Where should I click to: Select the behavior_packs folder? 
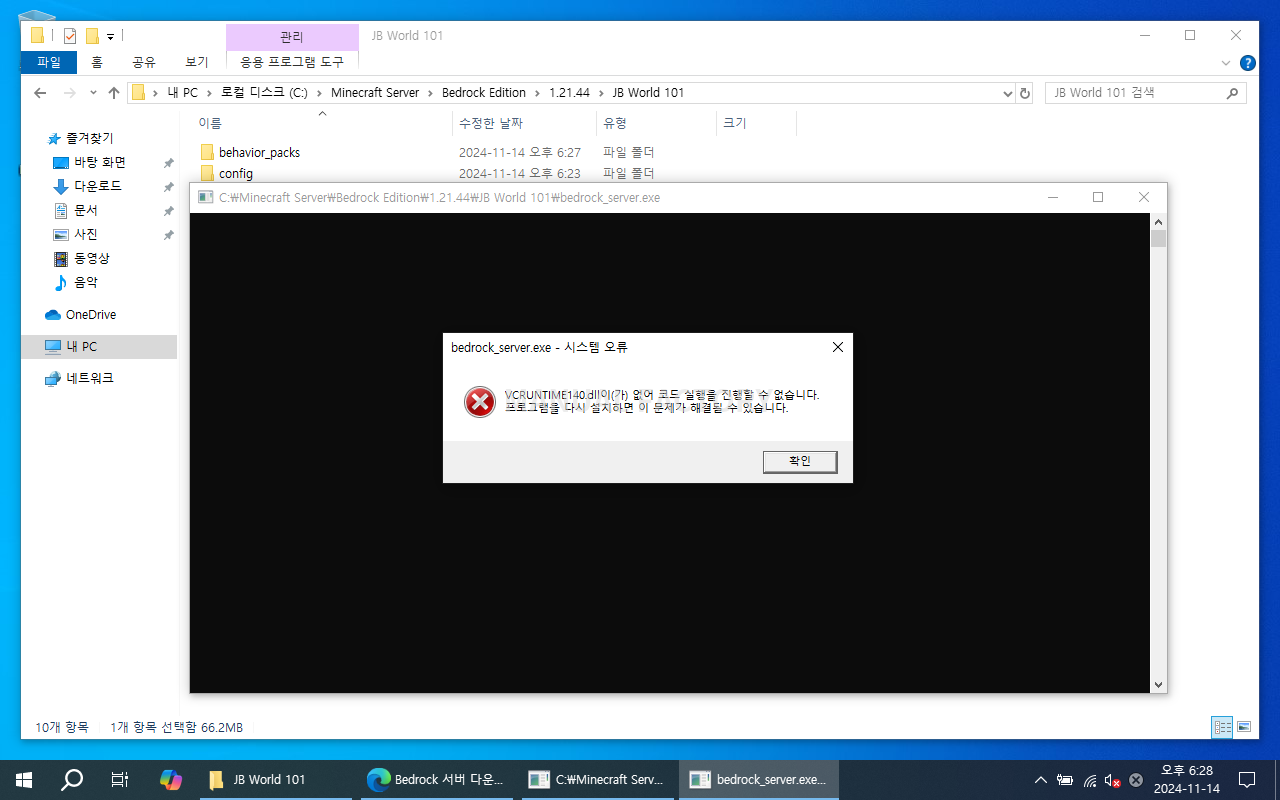259,153
